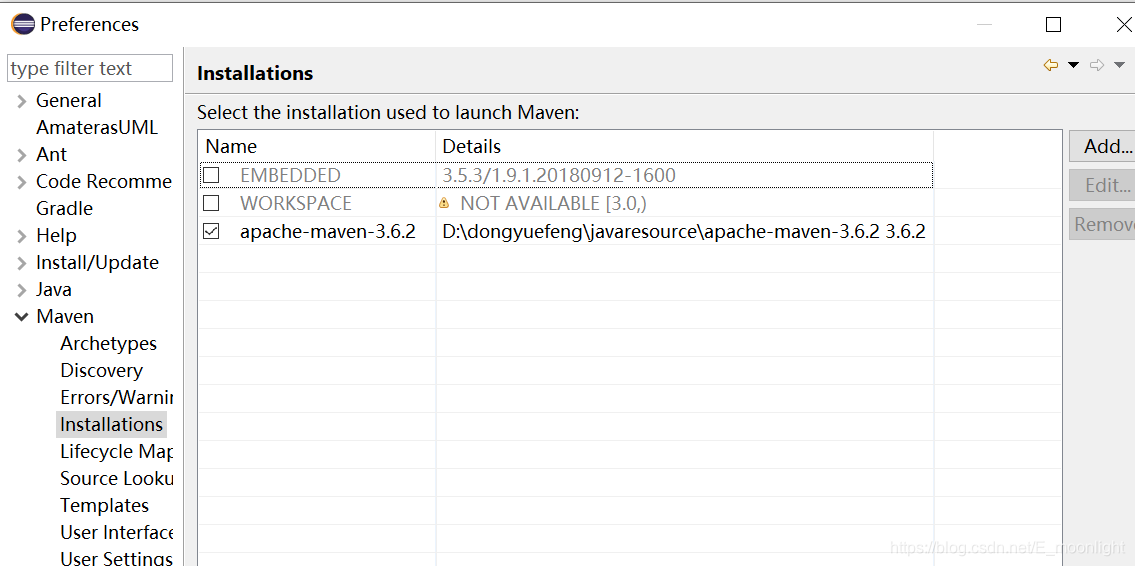Open Maven Templates preferences
The height and width of the screenshot is (566, 1135).
(x=104, y=505)
